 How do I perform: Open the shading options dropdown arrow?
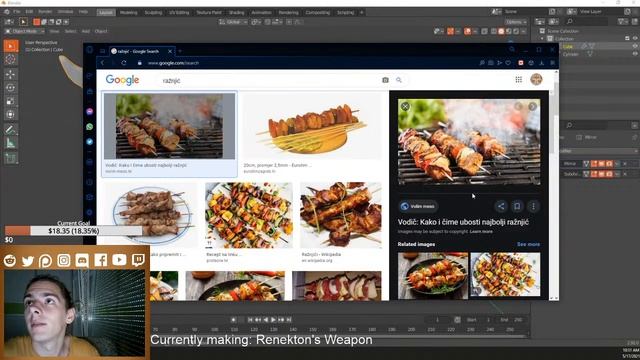pos(524,31)
